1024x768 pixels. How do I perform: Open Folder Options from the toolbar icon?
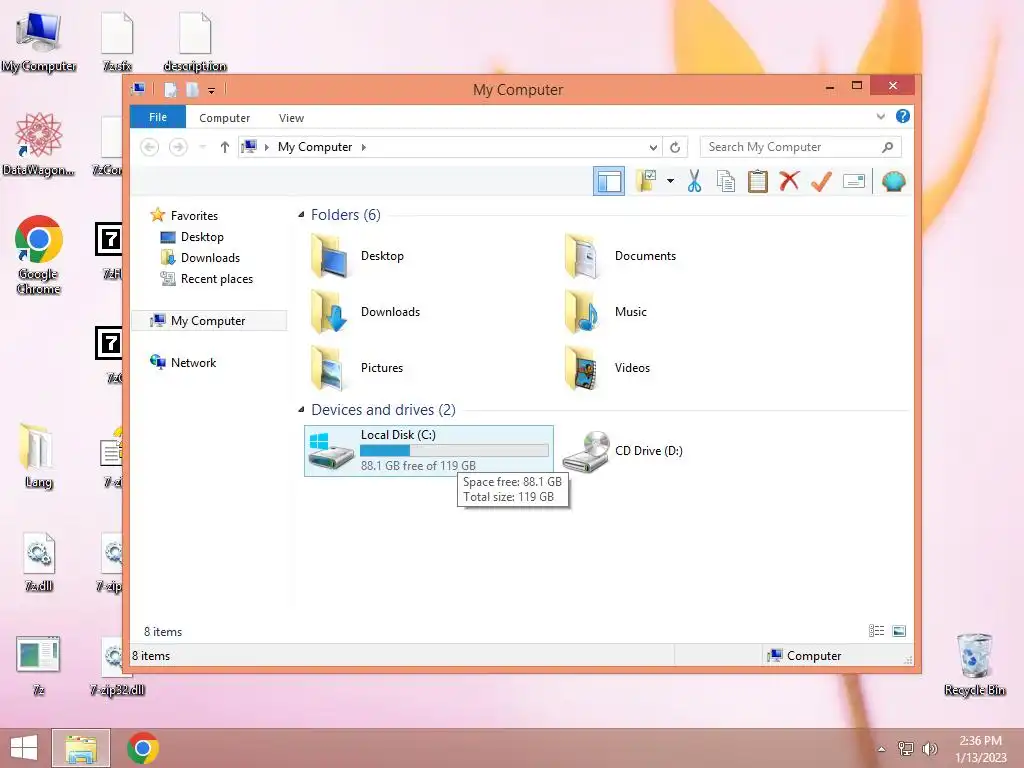tap(646, 181)
